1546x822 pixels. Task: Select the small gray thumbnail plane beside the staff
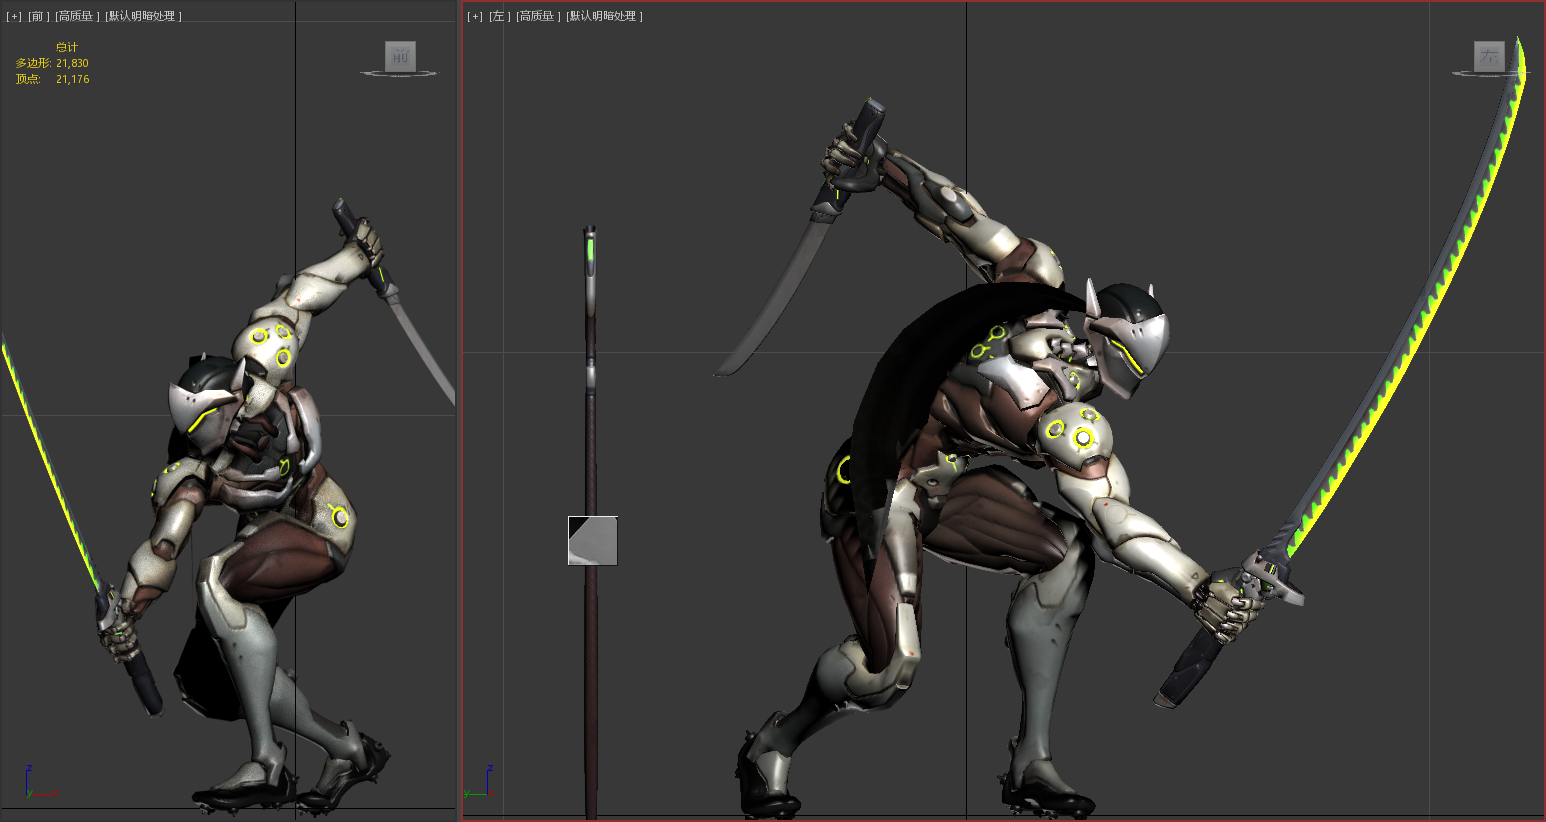click(x=593, y=541)
